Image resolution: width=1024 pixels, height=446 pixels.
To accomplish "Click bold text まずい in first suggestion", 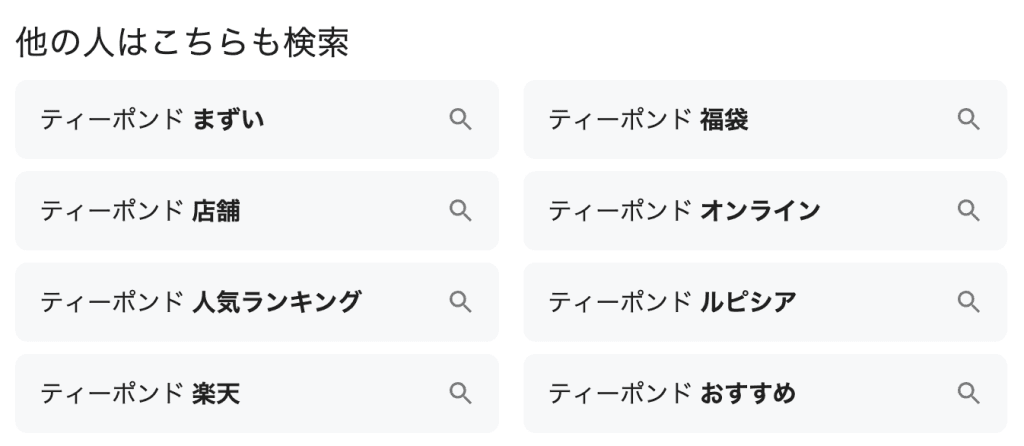I will 228,120.
